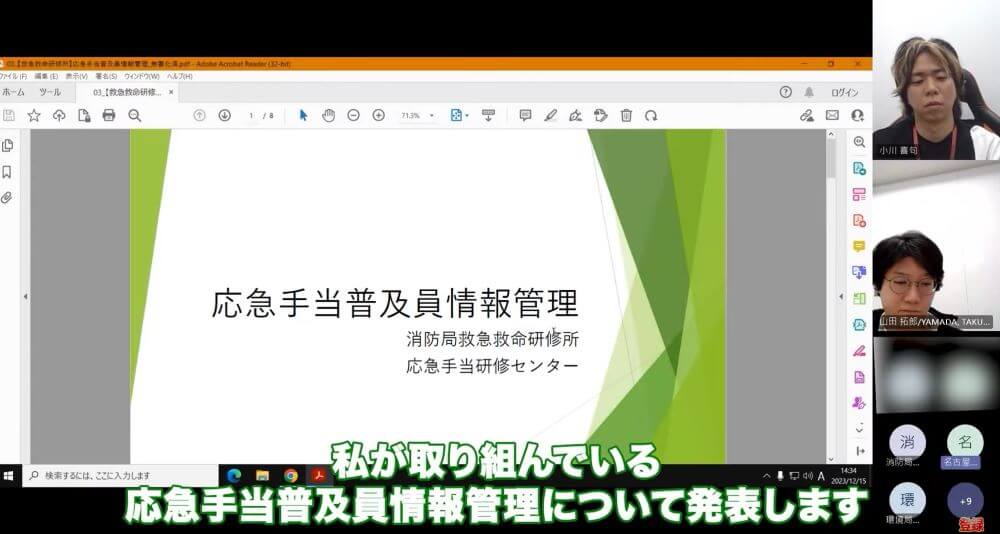Open the ウィンドウ(W) menu
The width and height of the screenshot is (1000, 534).
142,76
